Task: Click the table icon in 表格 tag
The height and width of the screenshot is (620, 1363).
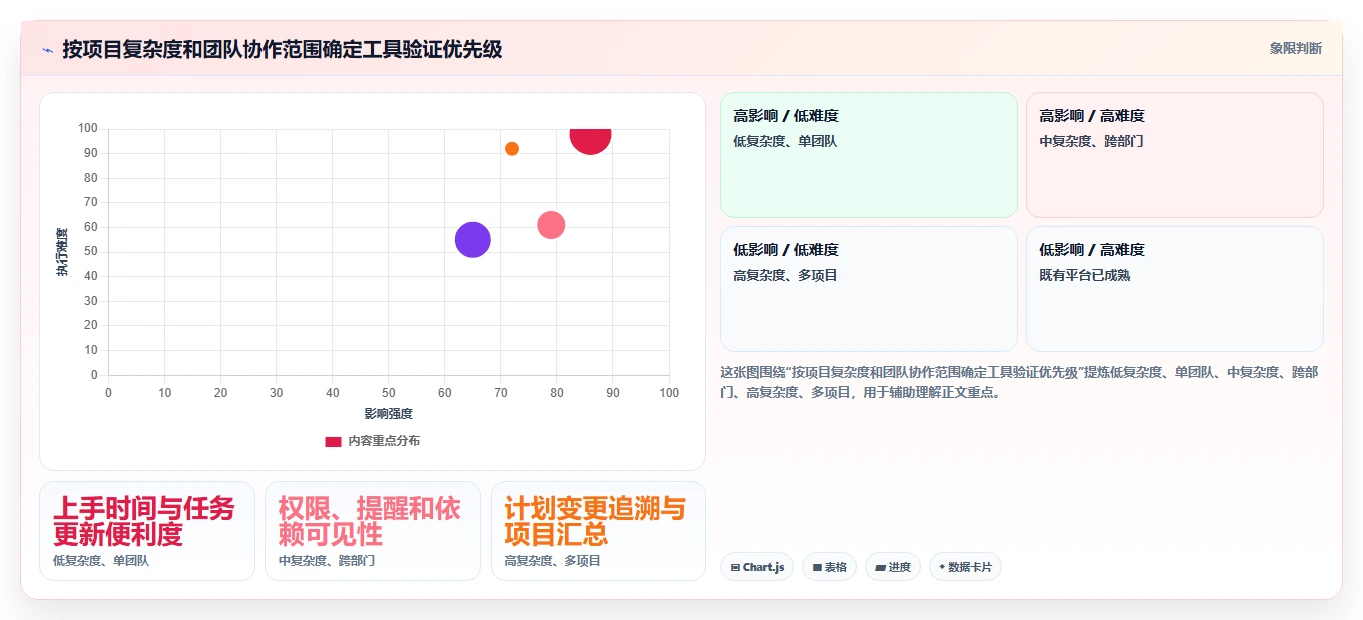Action: (817, 567)
